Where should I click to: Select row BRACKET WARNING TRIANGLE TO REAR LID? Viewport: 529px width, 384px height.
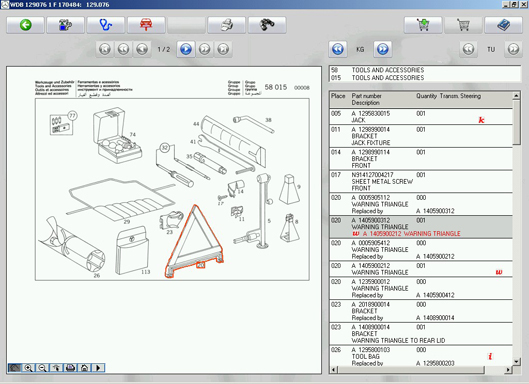[x=421, y=334]
